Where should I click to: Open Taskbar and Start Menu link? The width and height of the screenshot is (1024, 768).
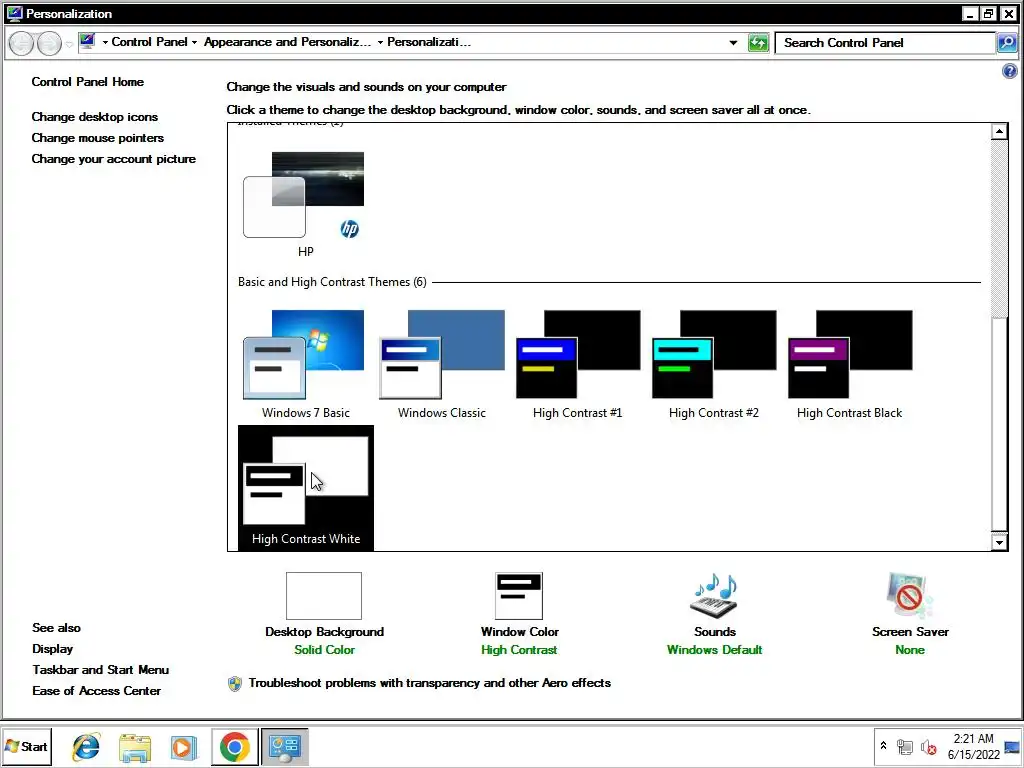pos(101,669)
